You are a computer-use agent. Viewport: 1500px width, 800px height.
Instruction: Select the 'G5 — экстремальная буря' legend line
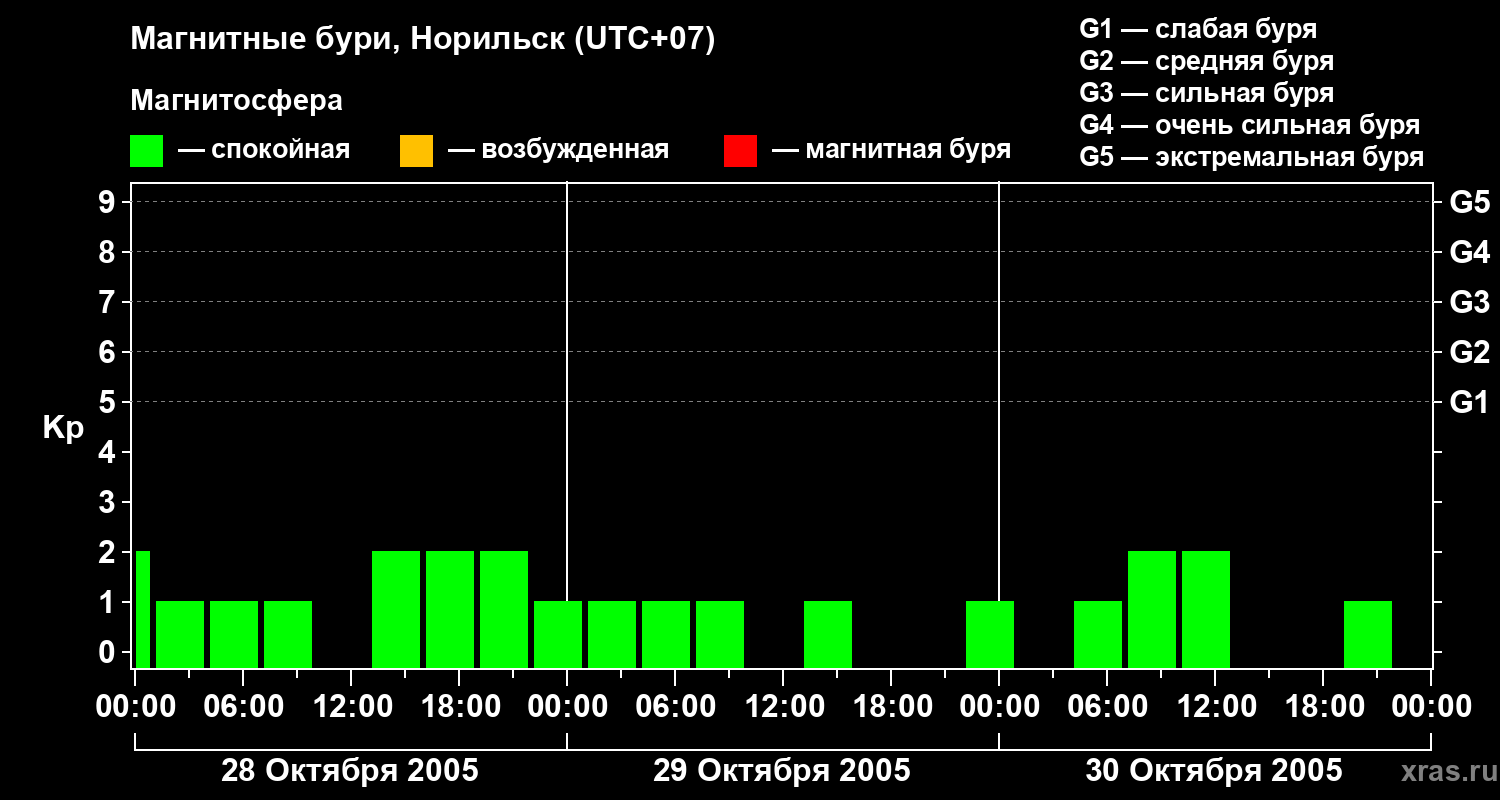(1252, 157)
